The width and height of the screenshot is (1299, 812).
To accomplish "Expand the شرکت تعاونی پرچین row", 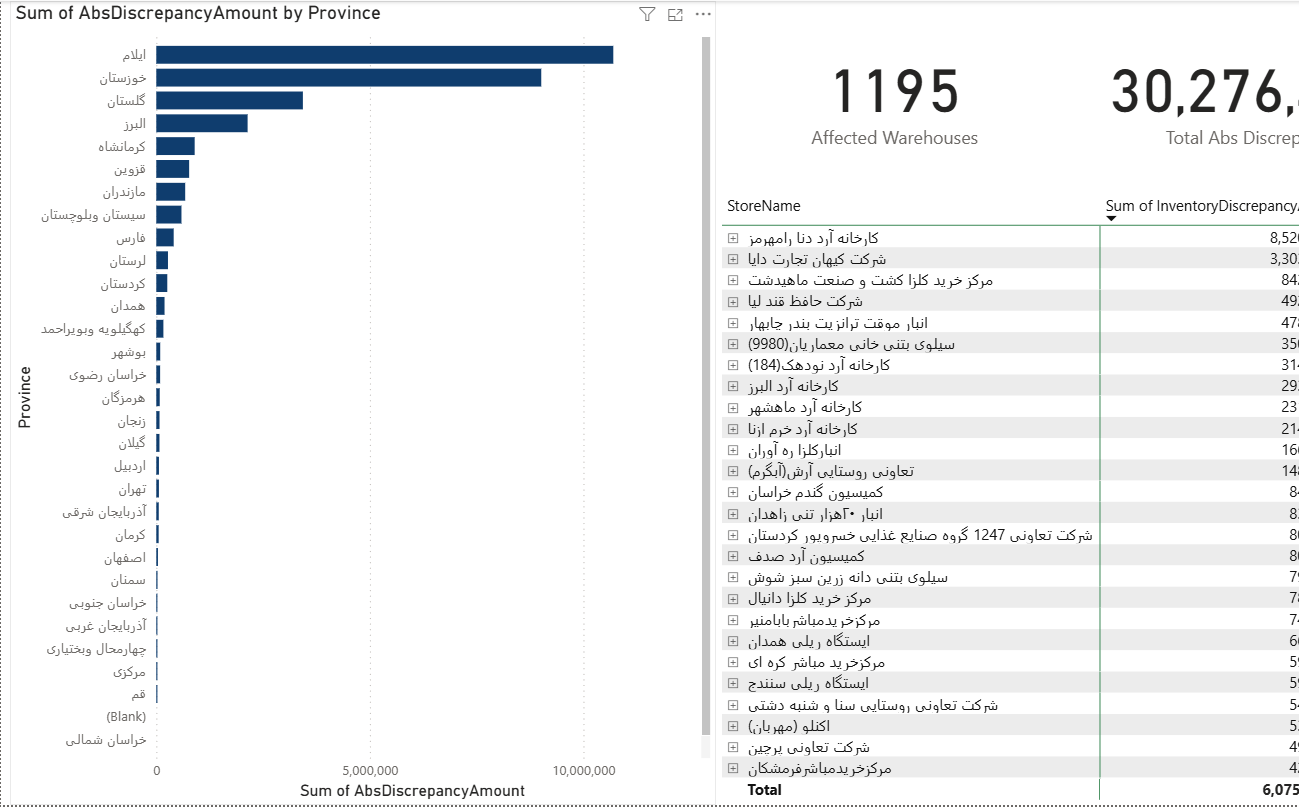I will [x=733, y=747].
